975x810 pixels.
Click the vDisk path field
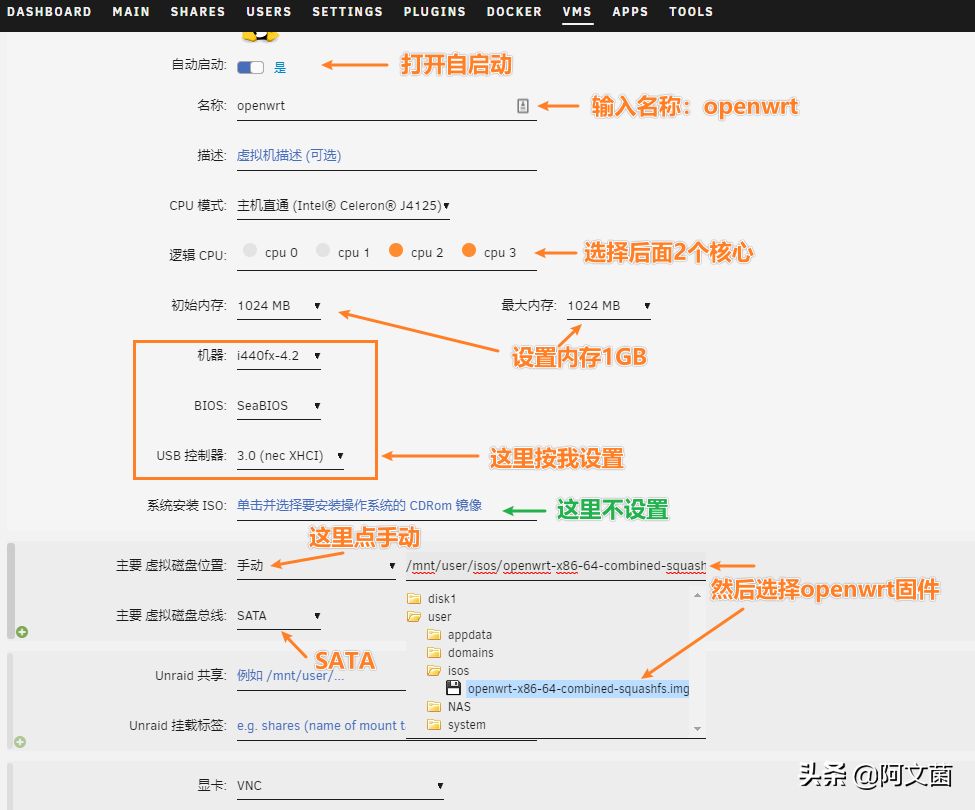pyautogui.click(x=556, y=566)
